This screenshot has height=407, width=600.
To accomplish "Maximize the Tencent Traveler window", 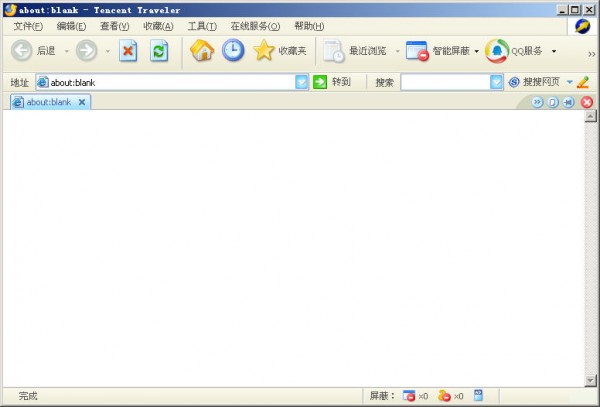I will [x=575, y=10].
